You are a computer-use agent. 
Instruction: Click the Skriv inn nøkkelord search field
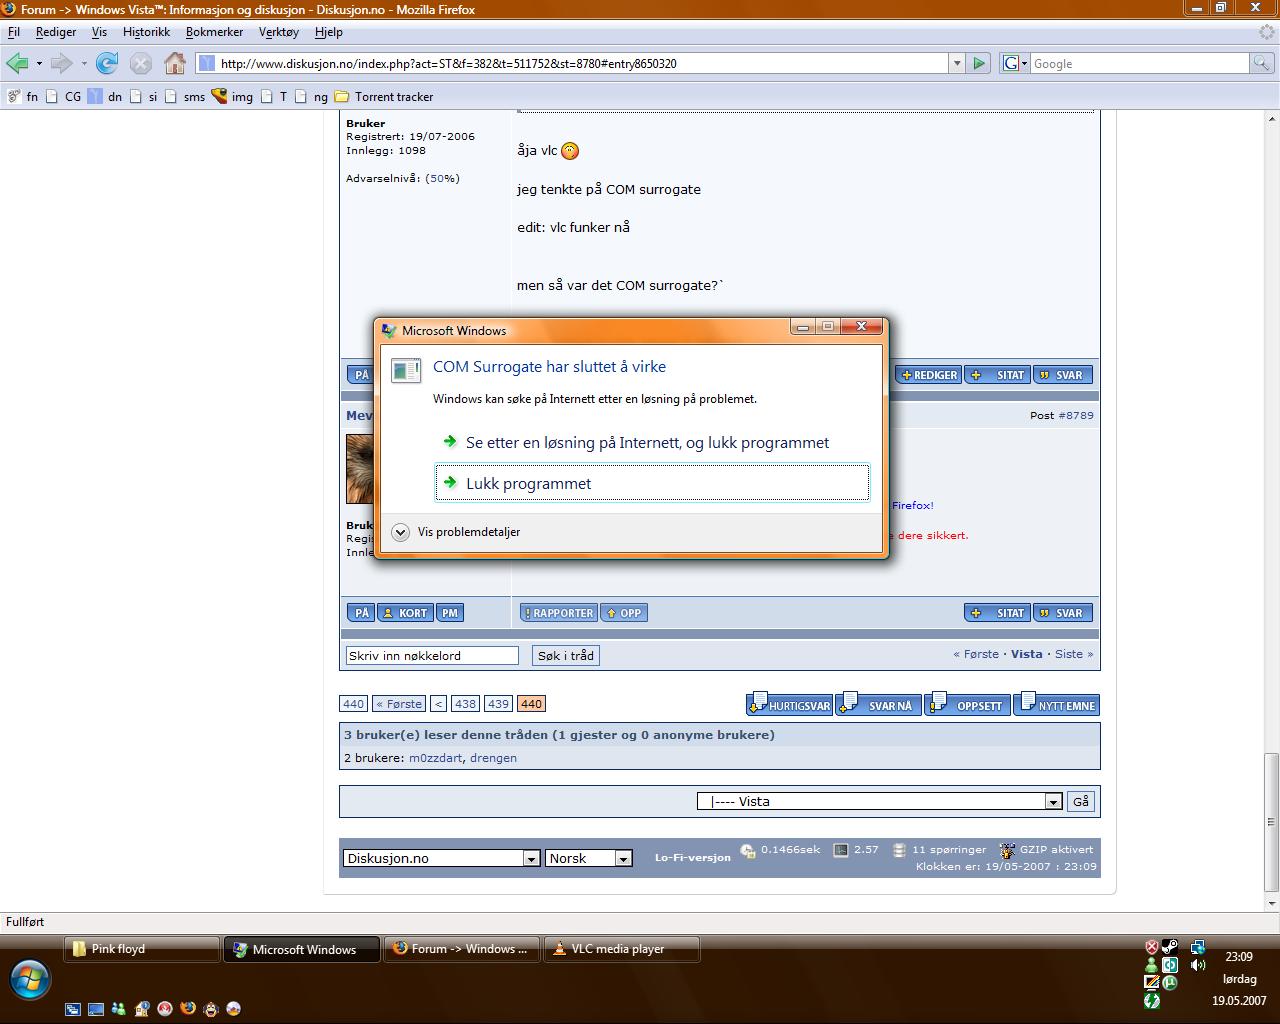pyautogui.click(x=432, y=656)
